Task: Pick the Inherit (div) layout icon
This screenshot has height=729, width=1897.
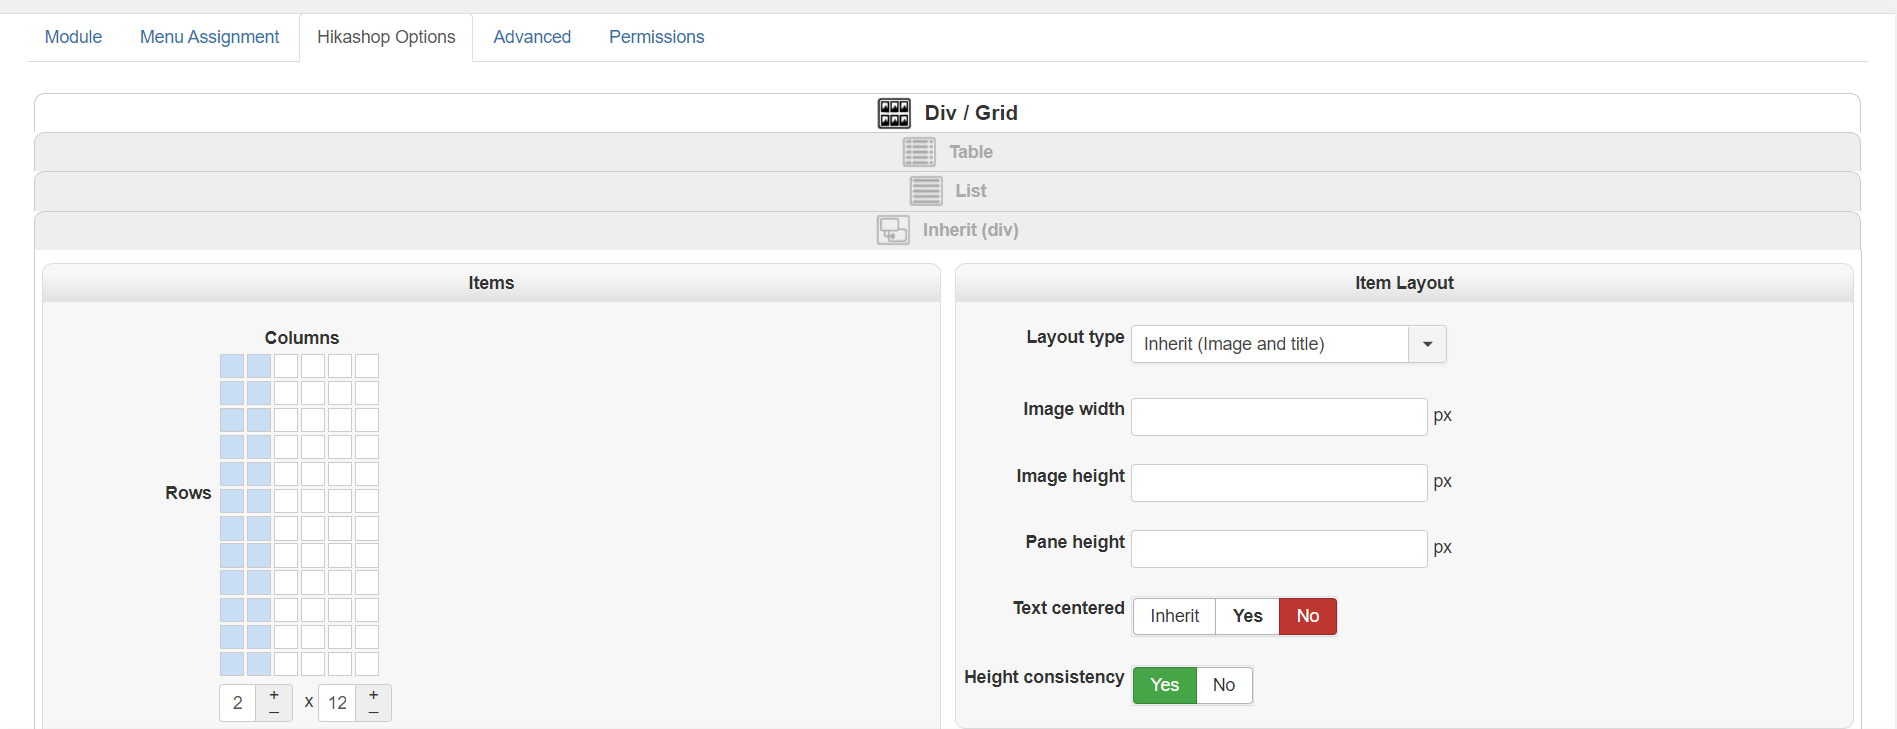Action: pos(893,230)
